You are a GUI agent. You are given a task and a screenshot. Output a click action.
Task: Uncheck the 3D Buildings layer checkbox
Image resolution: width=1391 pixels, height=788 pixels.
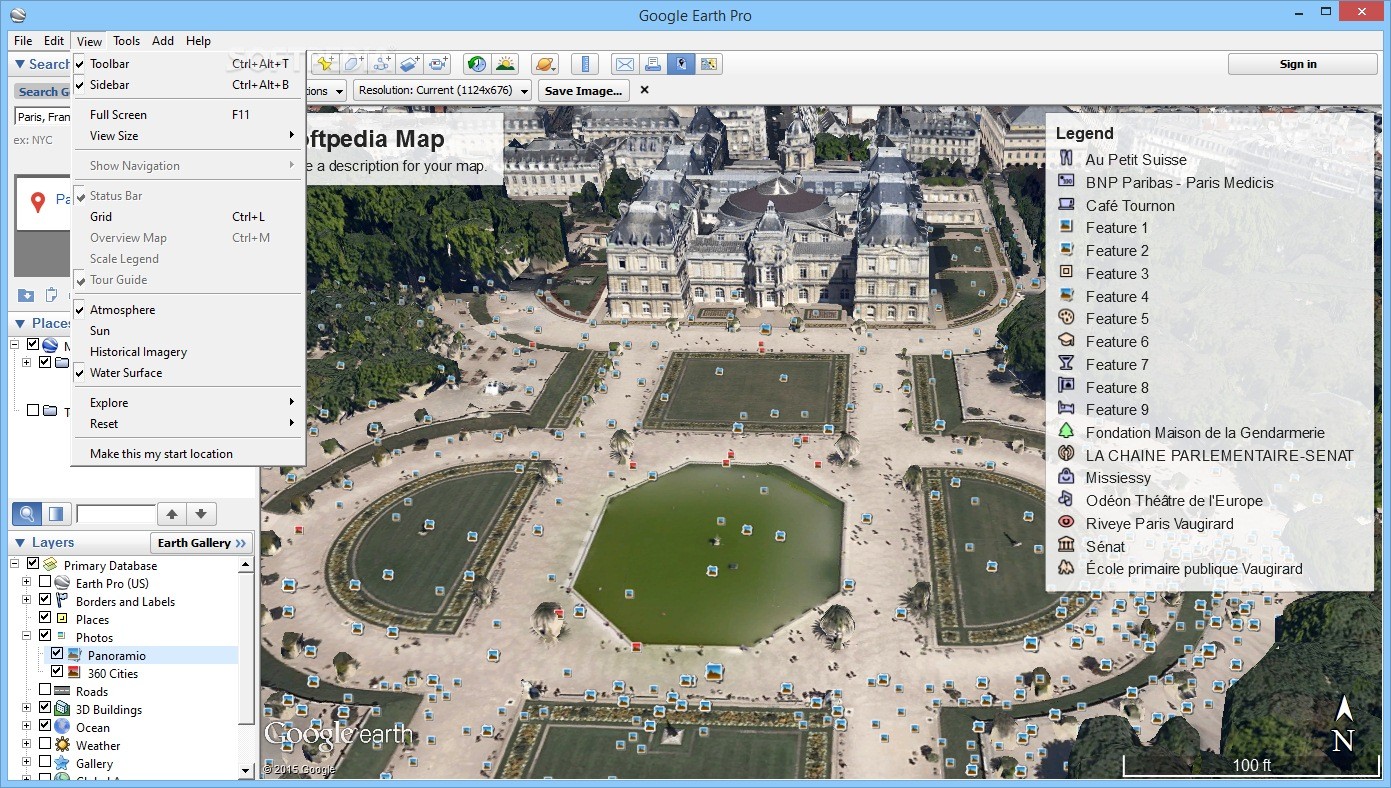pos(45,709)
